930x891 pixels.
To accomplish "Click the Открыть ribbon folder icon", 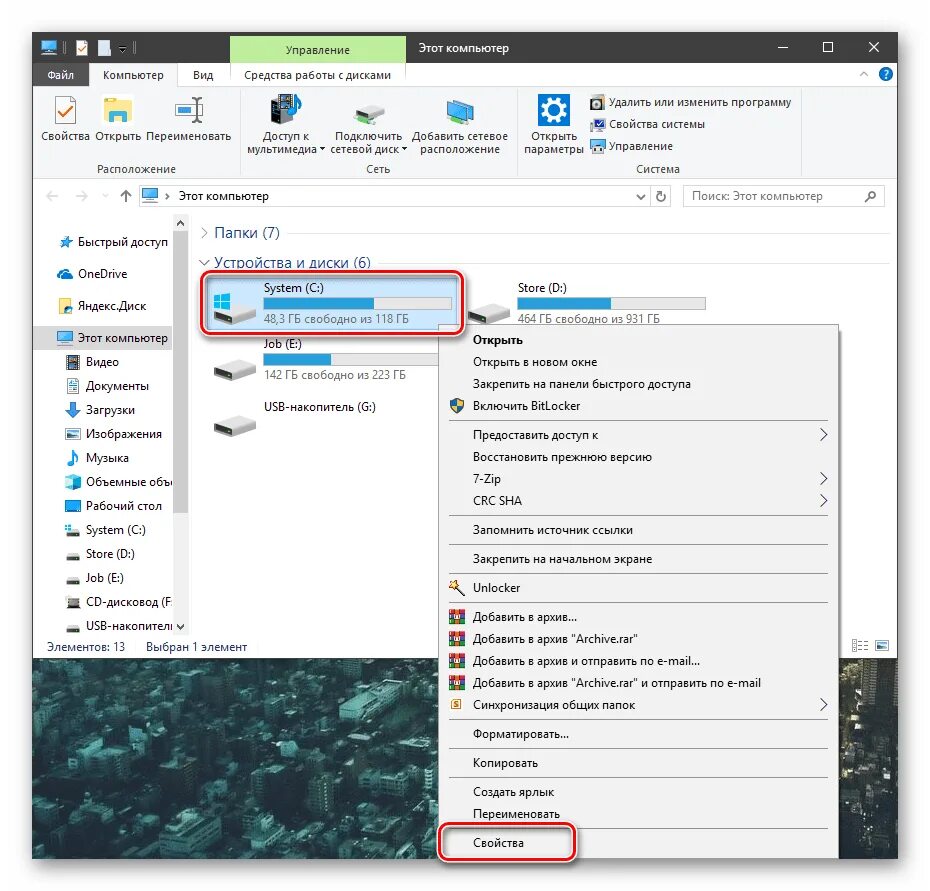I will pos(118,111).
